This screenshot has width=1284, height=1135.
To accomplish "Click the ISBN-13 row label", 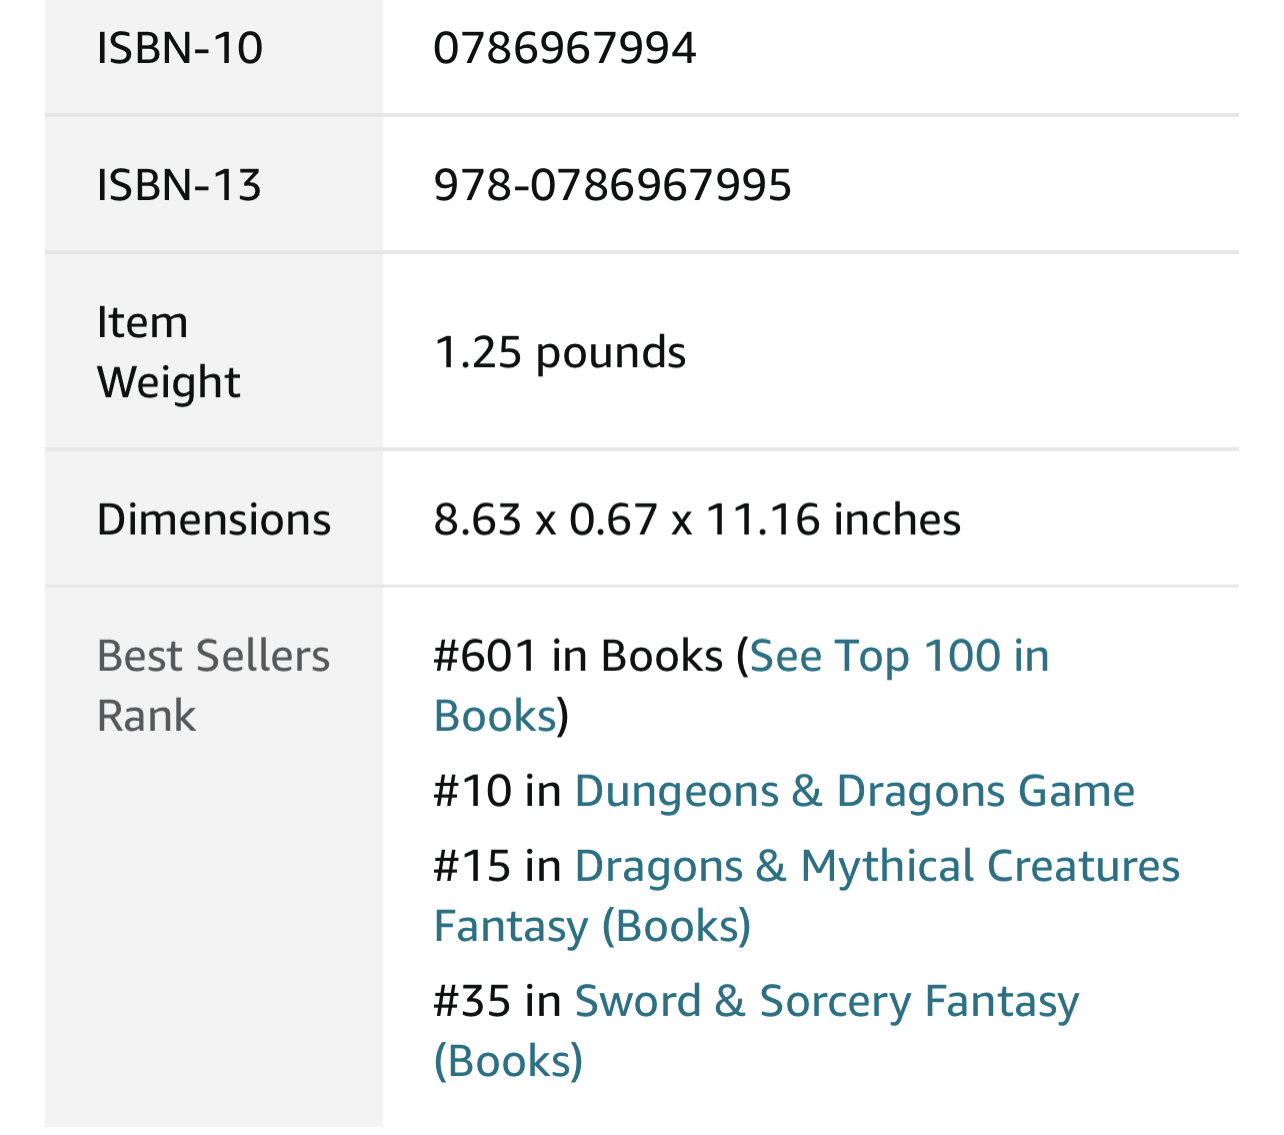I will [x=179, y=185].
